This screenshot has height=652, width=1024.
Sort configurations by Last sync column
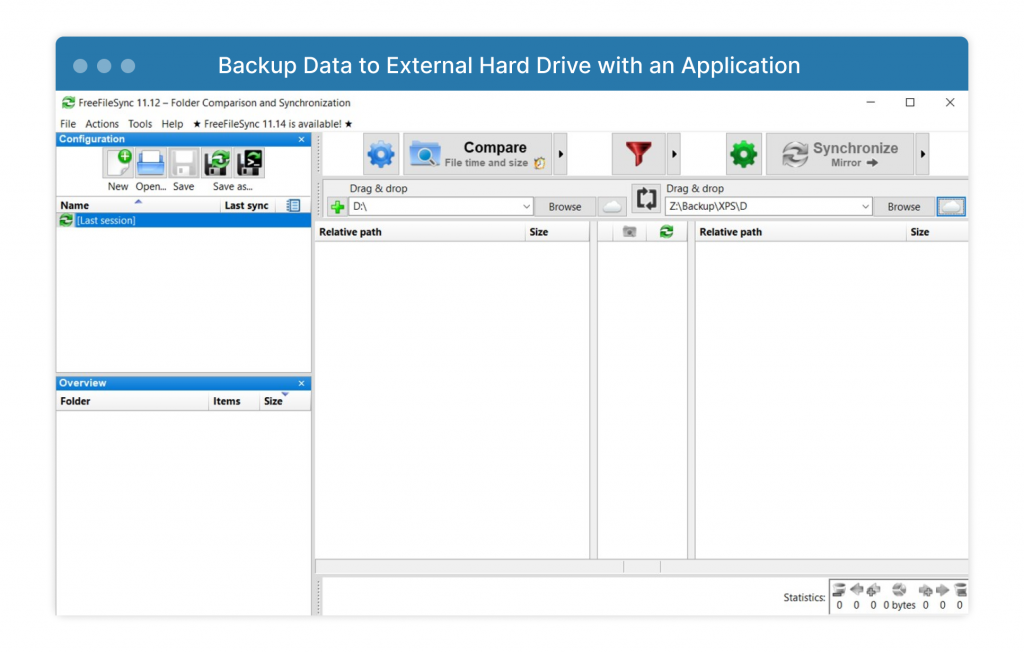pyautogui.click(x=246, y=206)
